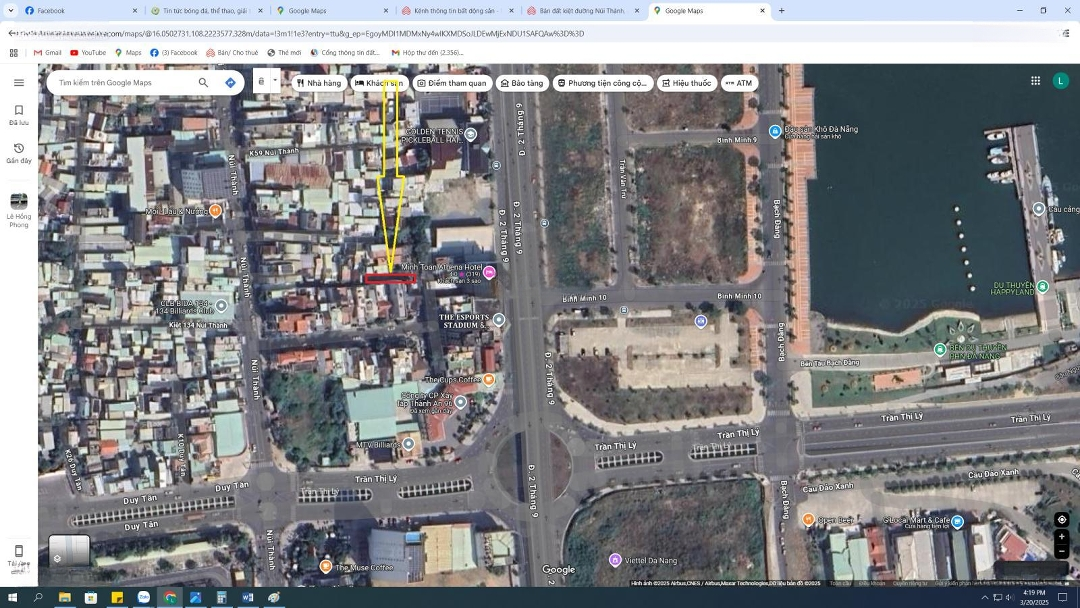Screen dimensions: 1080x608
Task: Click the Tìm kiếm trên Google Maps field
Action: (x=120, y=83)
